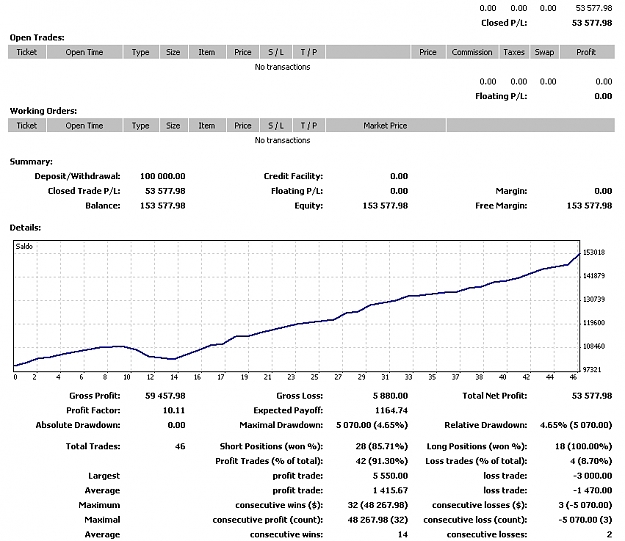Click largest profit trade value 5 550.00
This screenshot has width=625, height=541.
[390, 476]
